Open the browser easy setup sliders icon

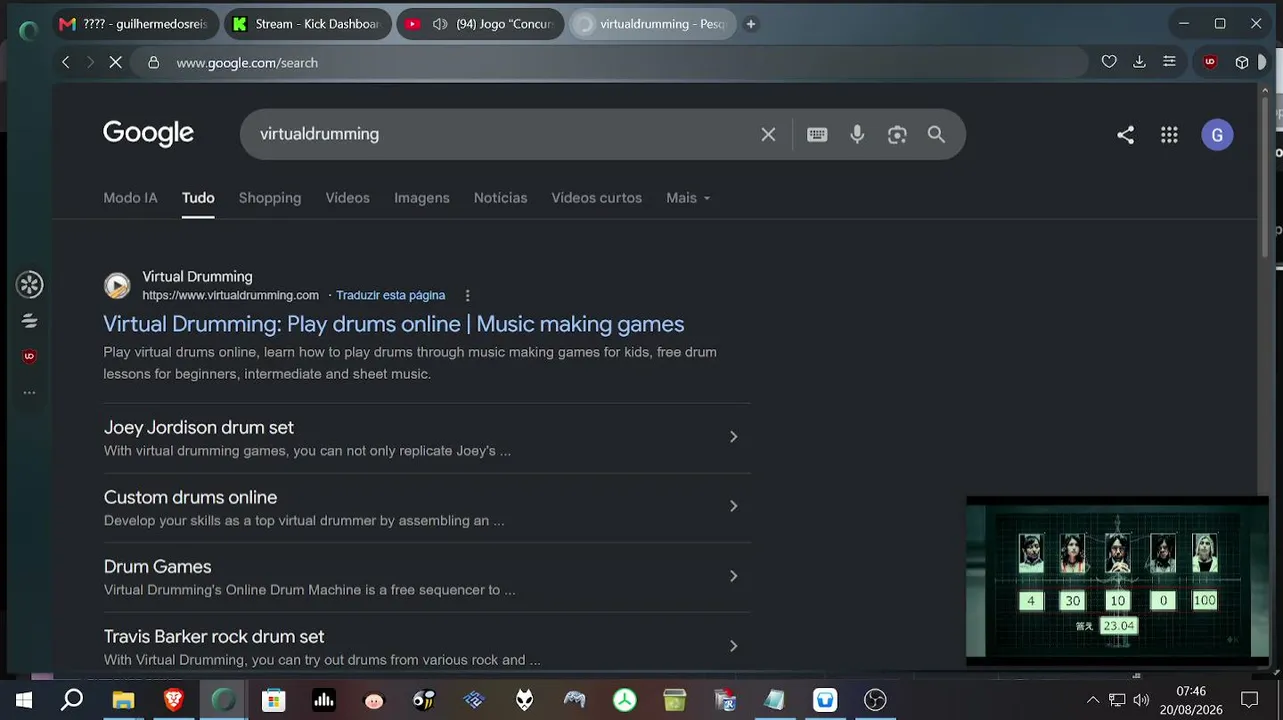point(1169,62)
